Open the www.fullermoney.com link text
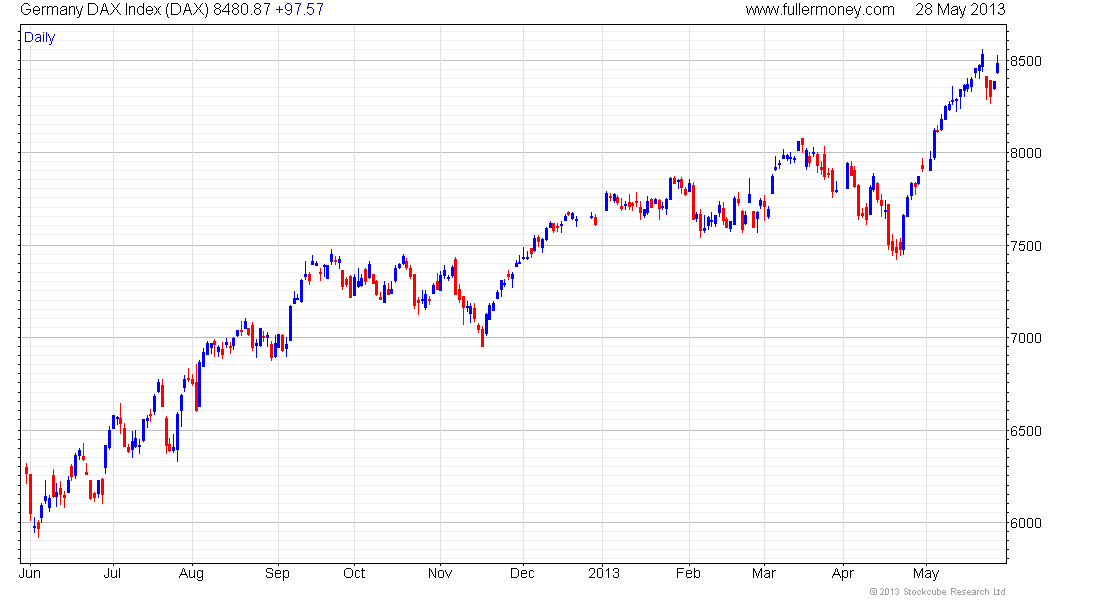 [x=819, y=10]
